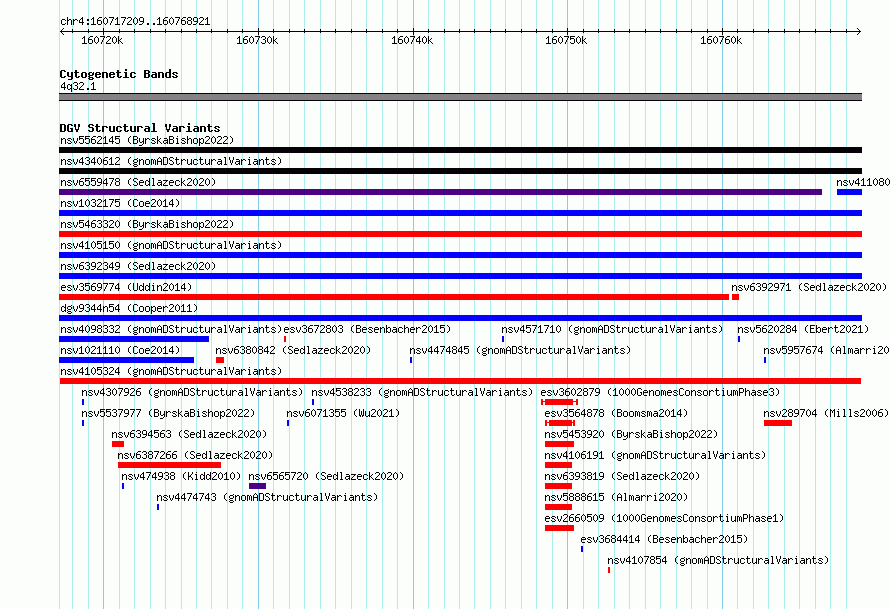Click nsv5620284 (Ebert2021) label
Screen dimensions: 890x609
[803, 329]
